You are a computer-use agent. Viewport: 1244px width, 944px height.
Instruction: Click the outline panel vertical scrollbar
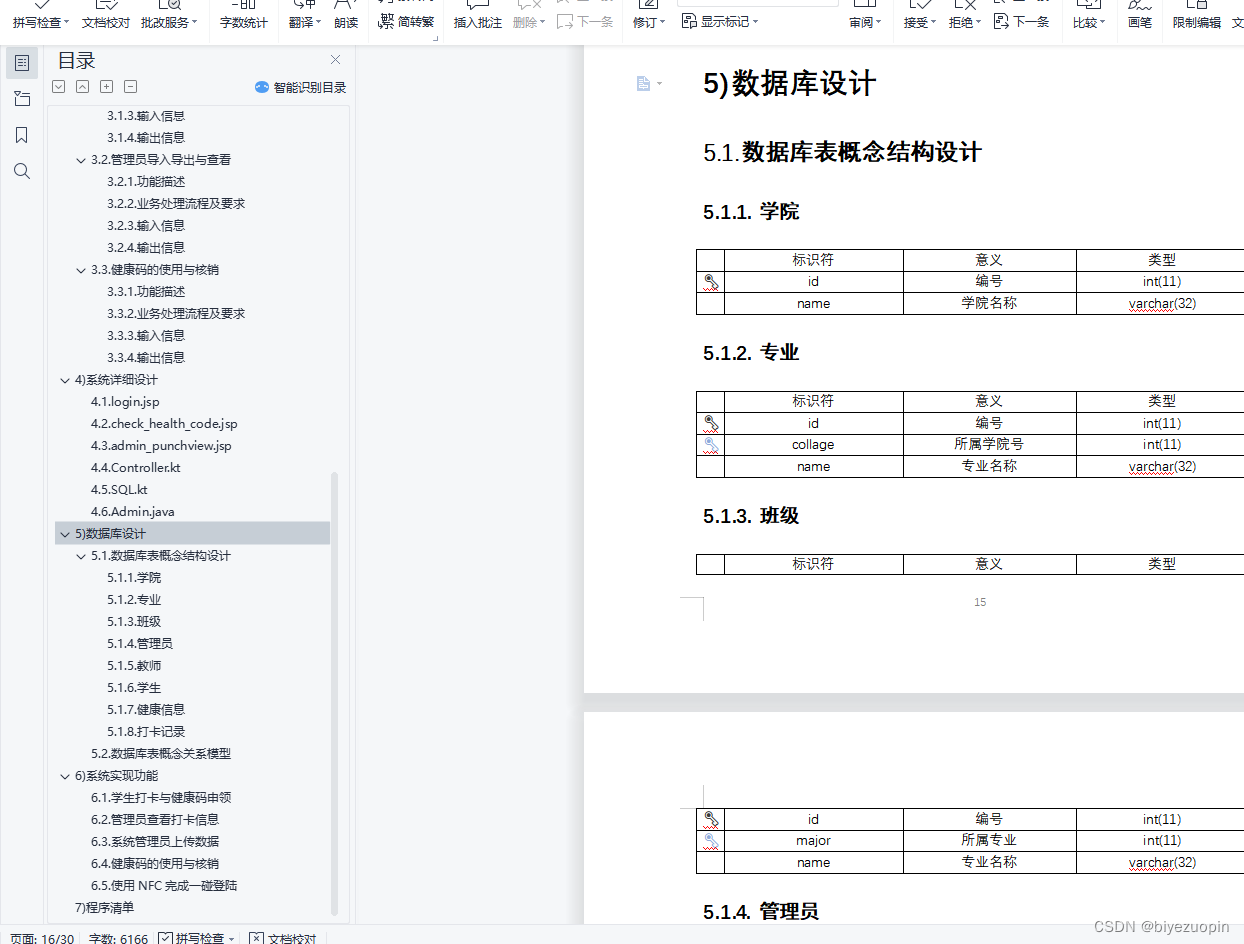click(335, 692)
